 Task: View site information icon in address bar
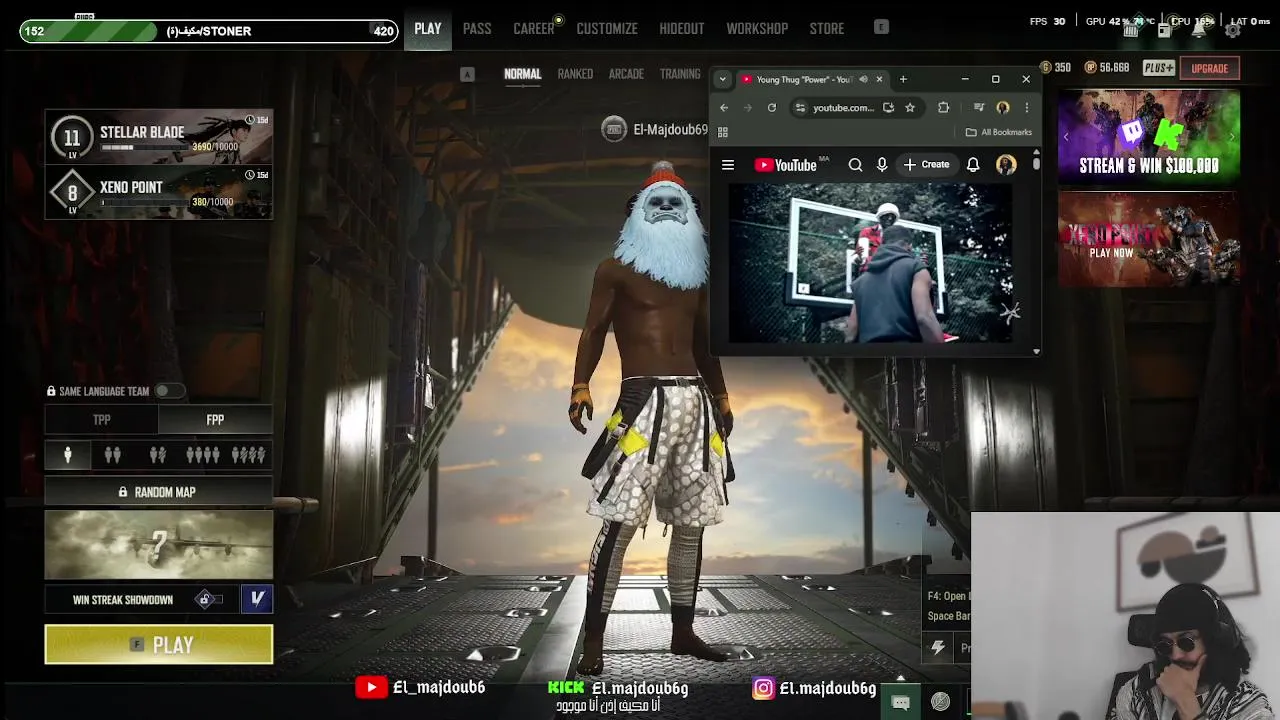point(799,108)
